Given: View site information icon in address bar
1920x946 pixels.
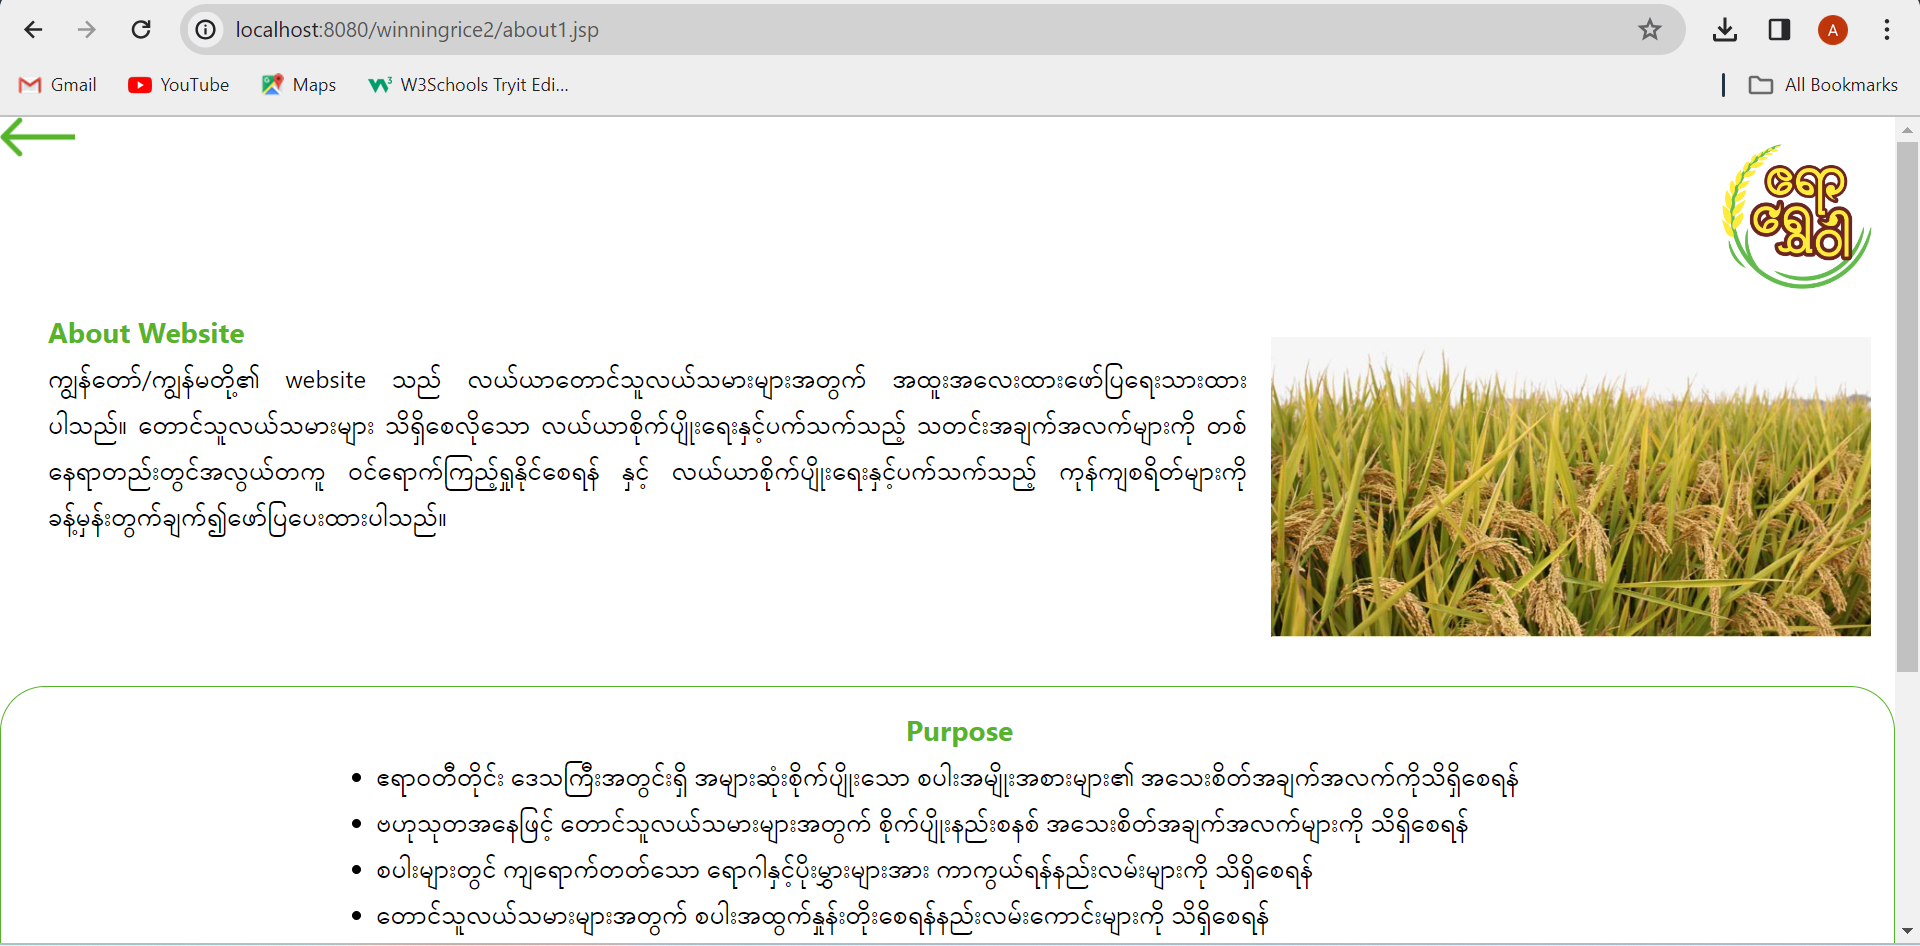Looking at the screenshot, I should click(205, 30).
